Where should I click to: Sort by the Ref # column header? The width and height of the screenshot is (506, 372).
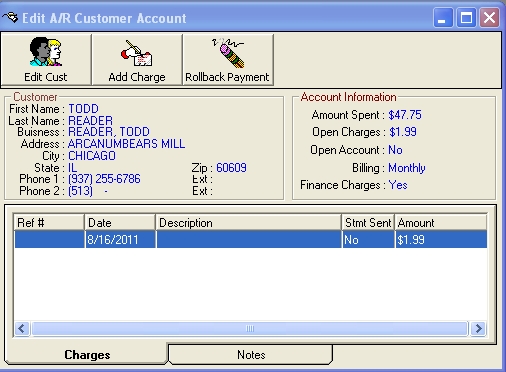pos(49,222)
